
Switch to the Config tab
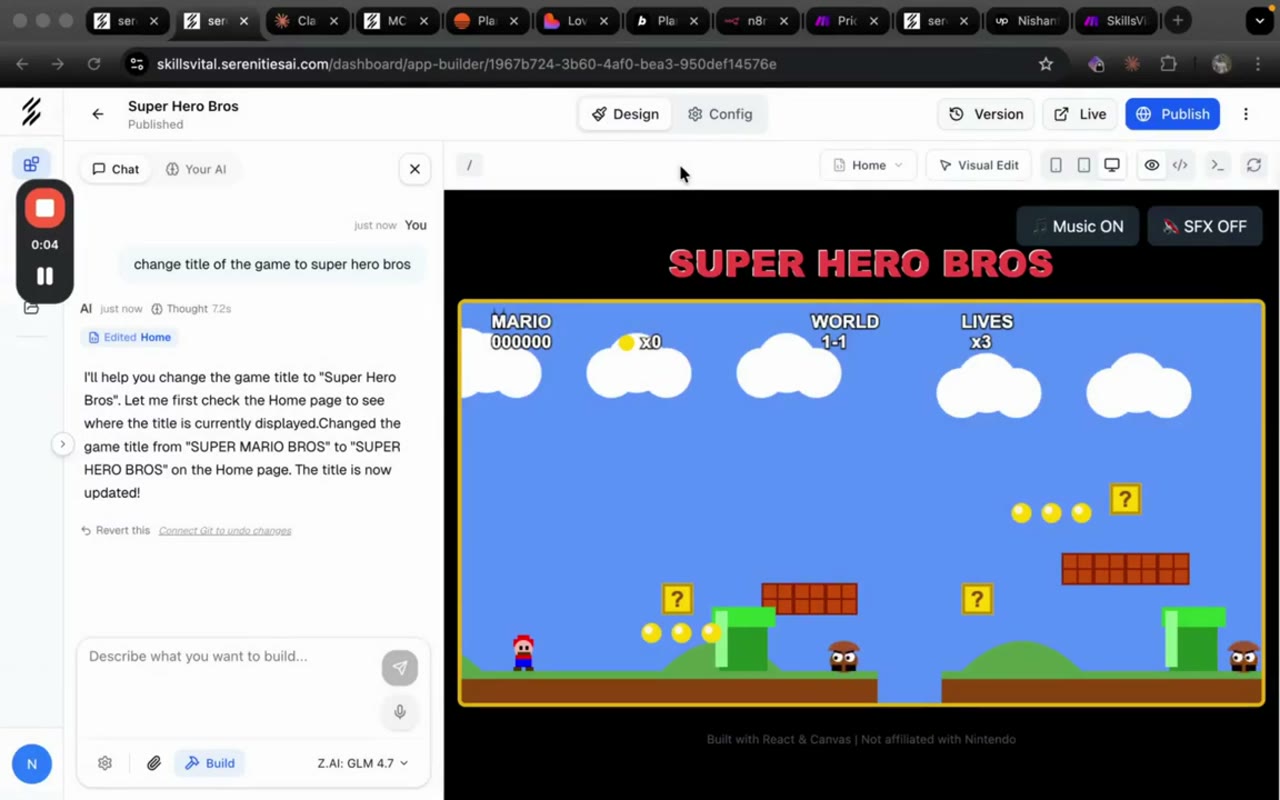tap(720, 114)
